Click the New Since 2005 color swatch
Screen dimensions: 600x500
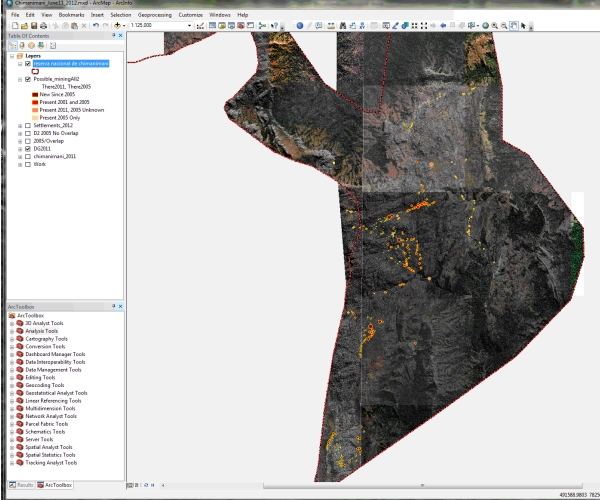click(34, 94)
